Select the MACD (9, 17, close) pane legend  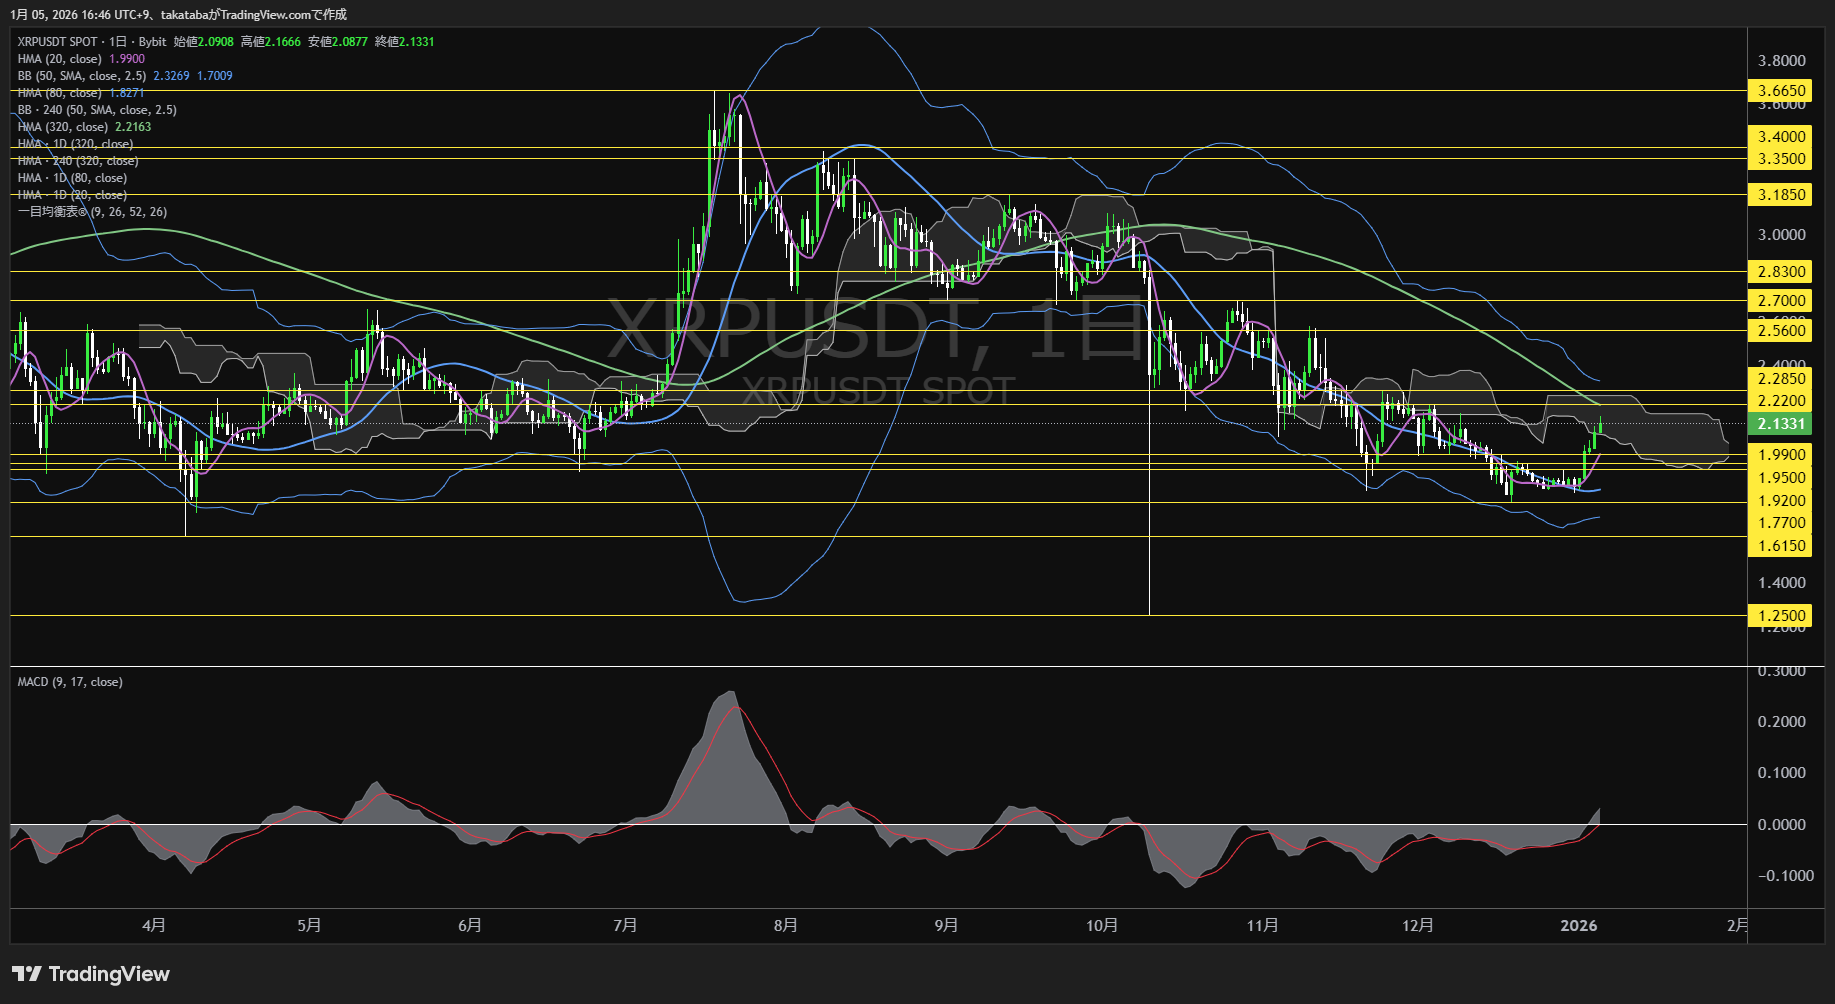pos(69,681)
